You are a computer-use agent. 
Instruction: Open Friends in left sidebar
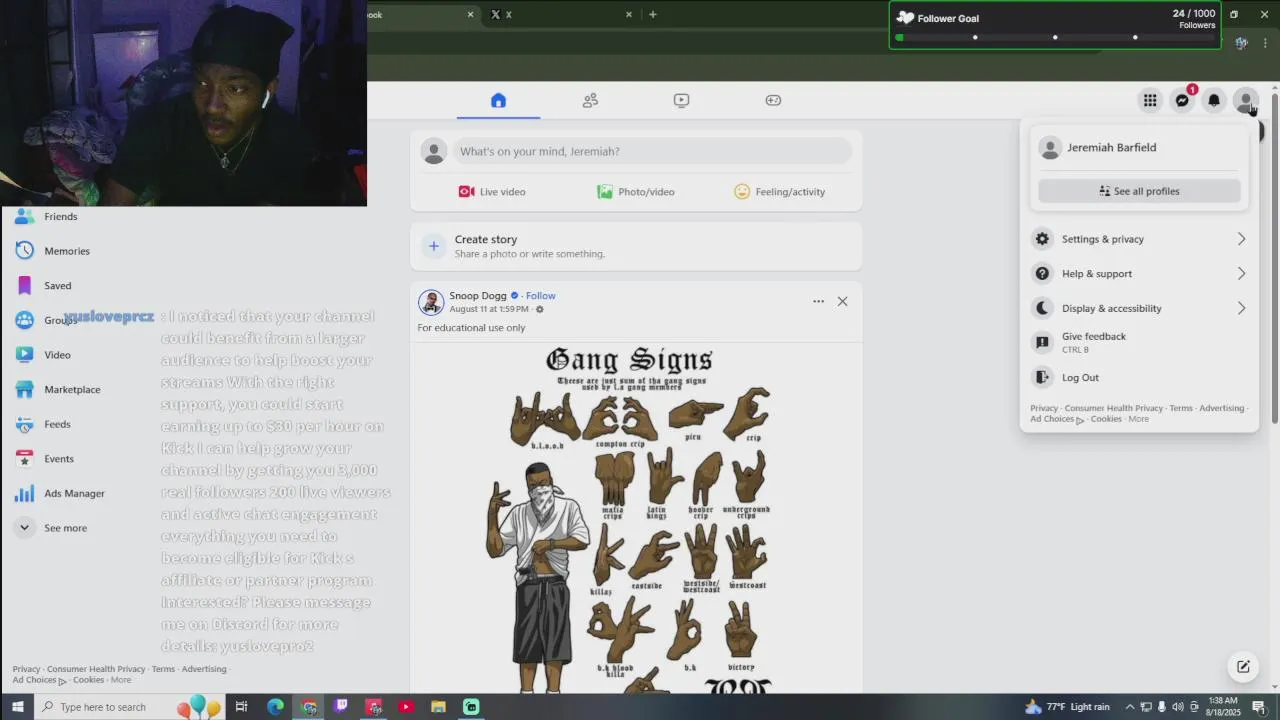[x=60, y=217]
